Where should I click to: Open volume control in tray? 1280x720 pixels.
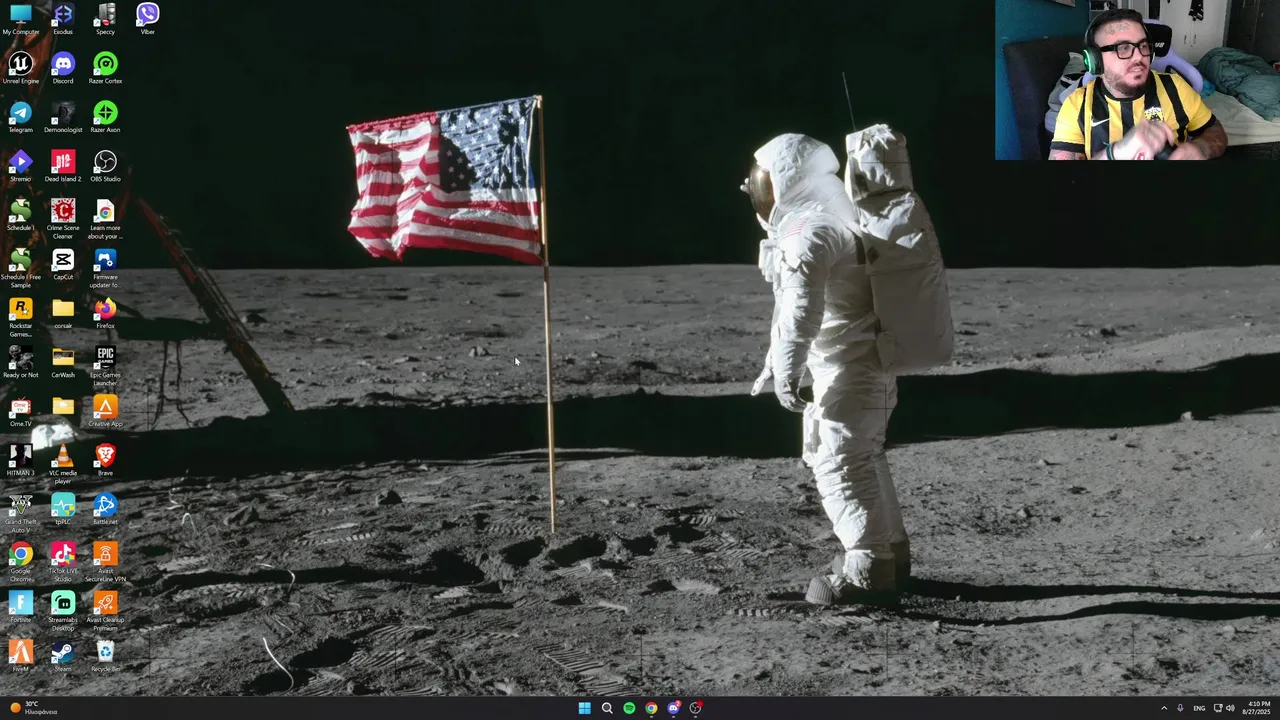(x=1231, y=708)
